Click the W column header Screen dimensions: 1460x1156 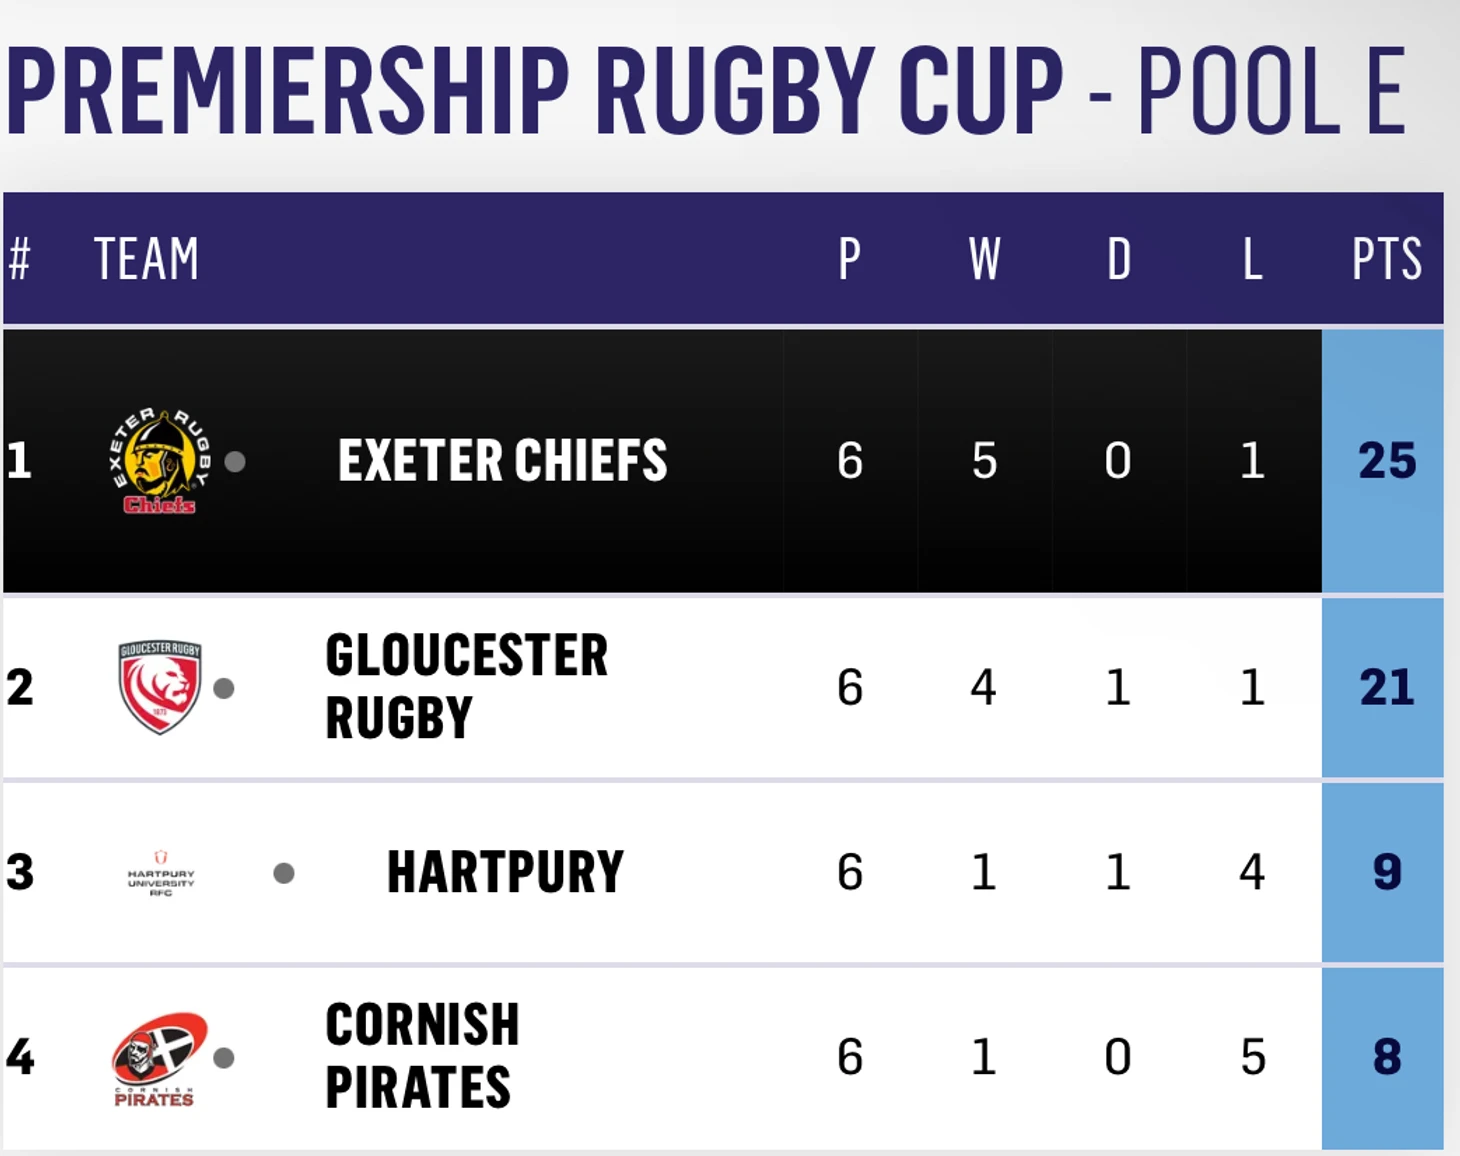[984, 260]
